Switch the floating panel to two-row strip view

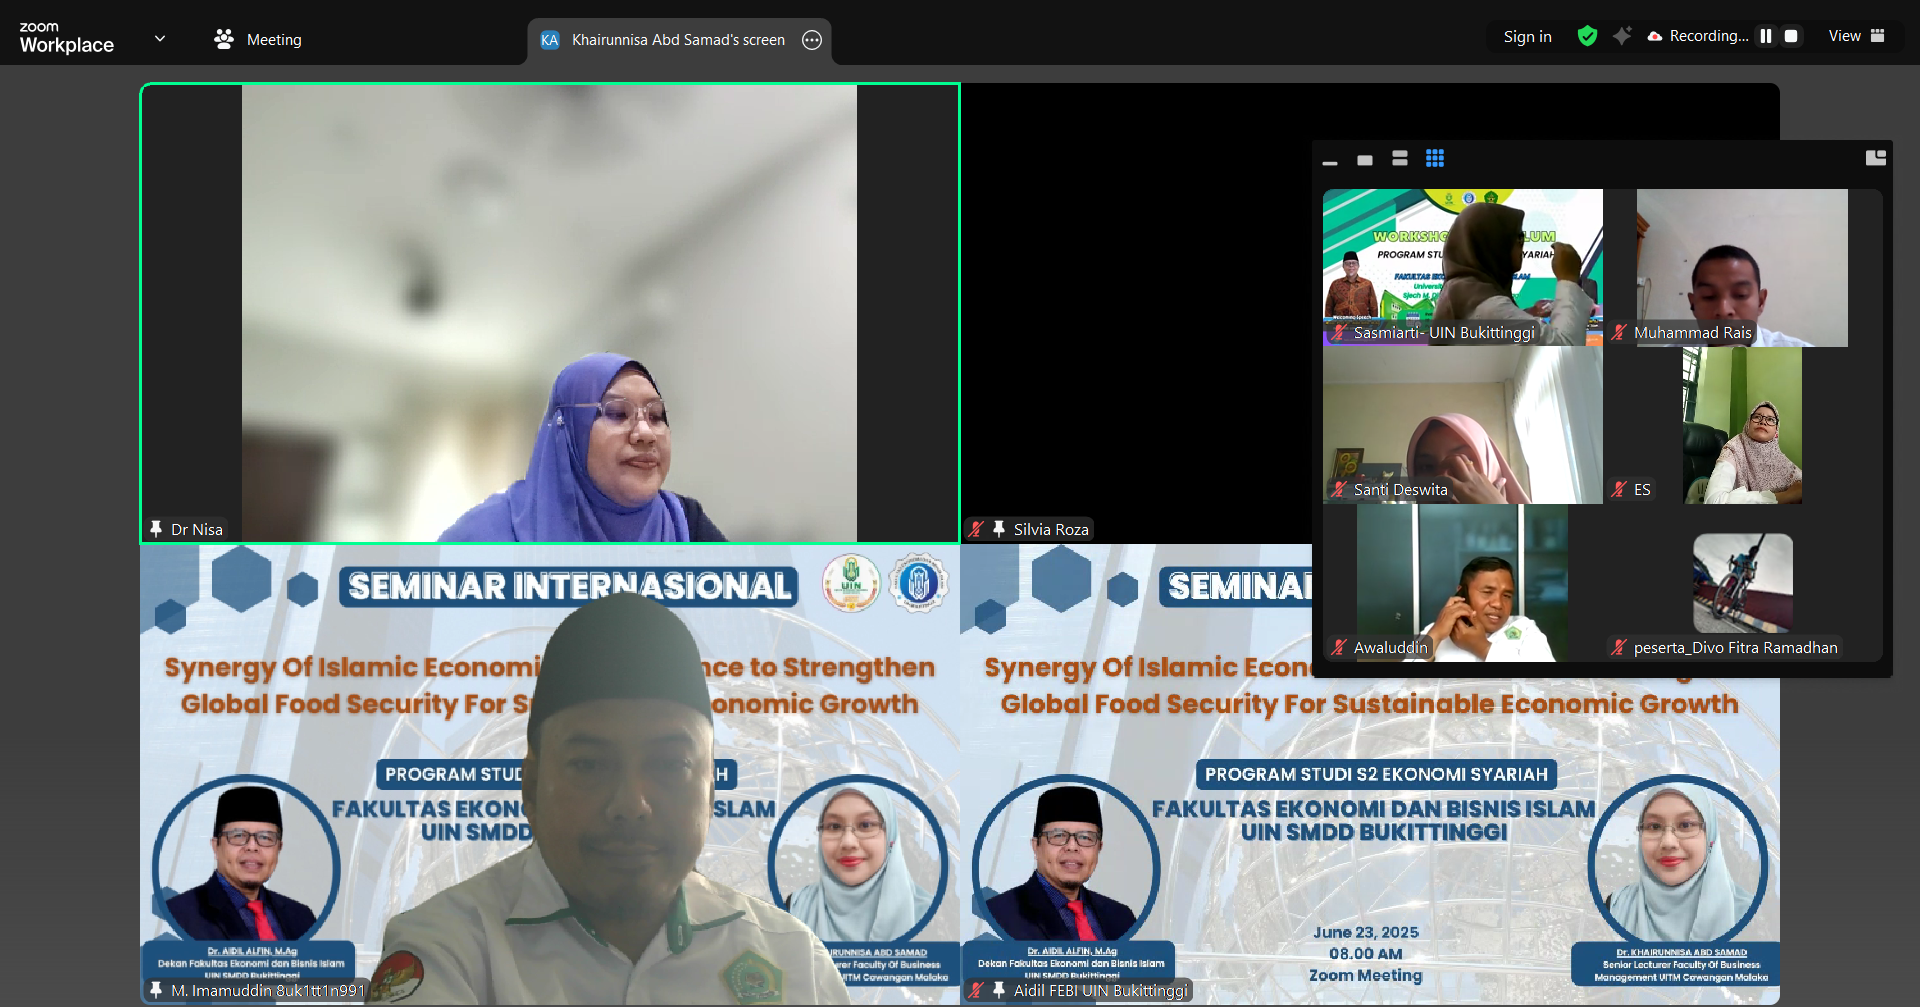tap(1400, 158)
